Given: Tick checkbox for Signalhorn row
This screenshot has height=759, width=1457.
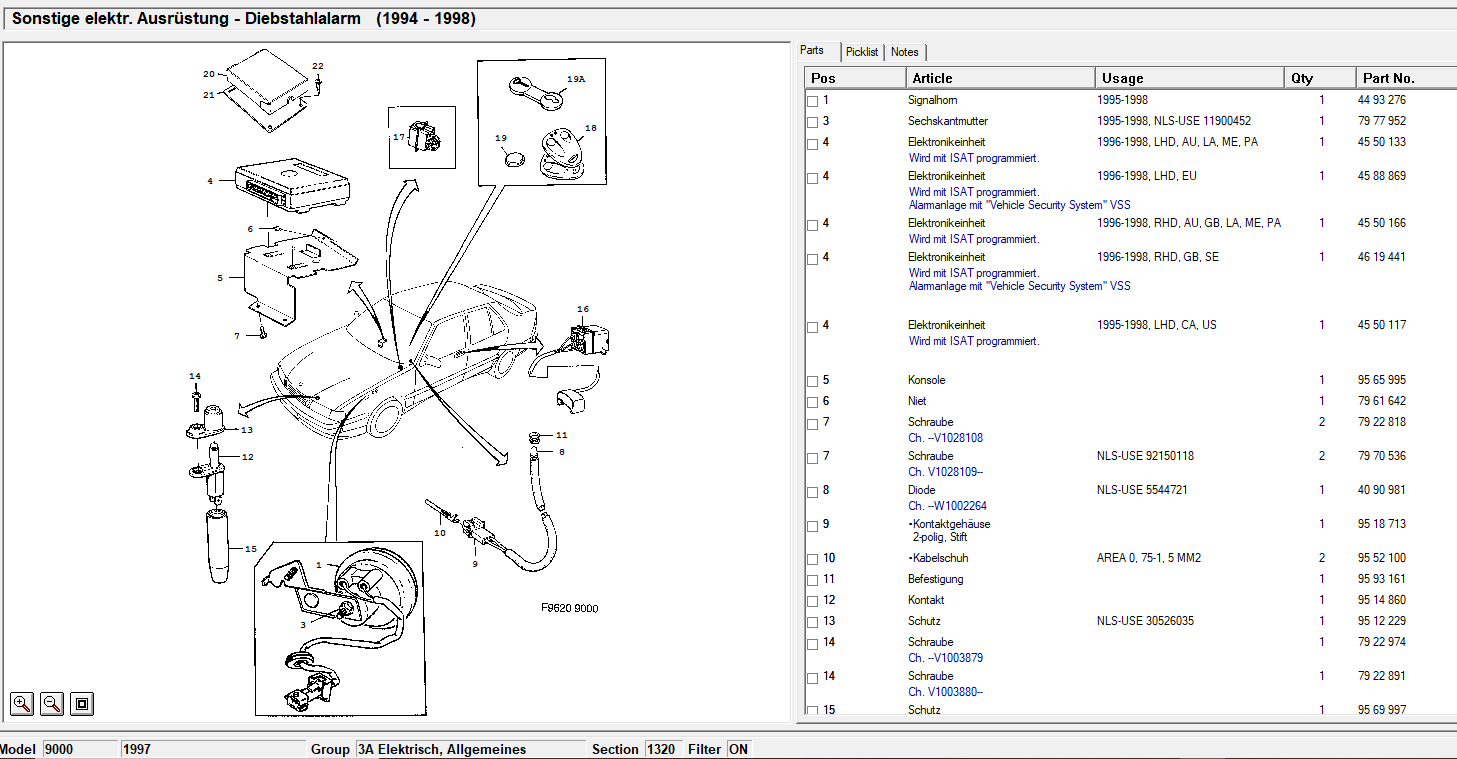Looking at the screenshot, I should click(x=813, y=101).
